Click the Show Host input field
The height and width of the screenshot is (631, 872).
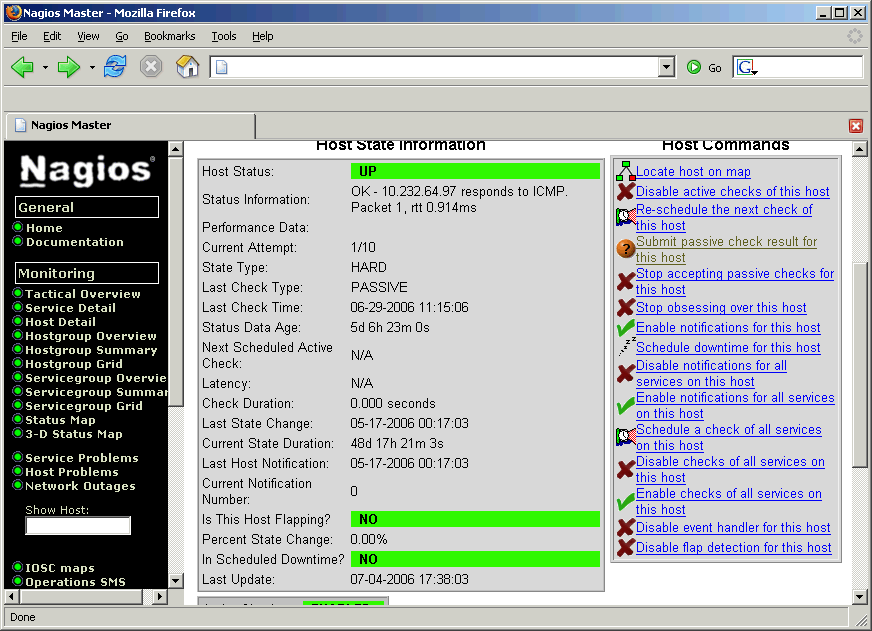[78, 525]
